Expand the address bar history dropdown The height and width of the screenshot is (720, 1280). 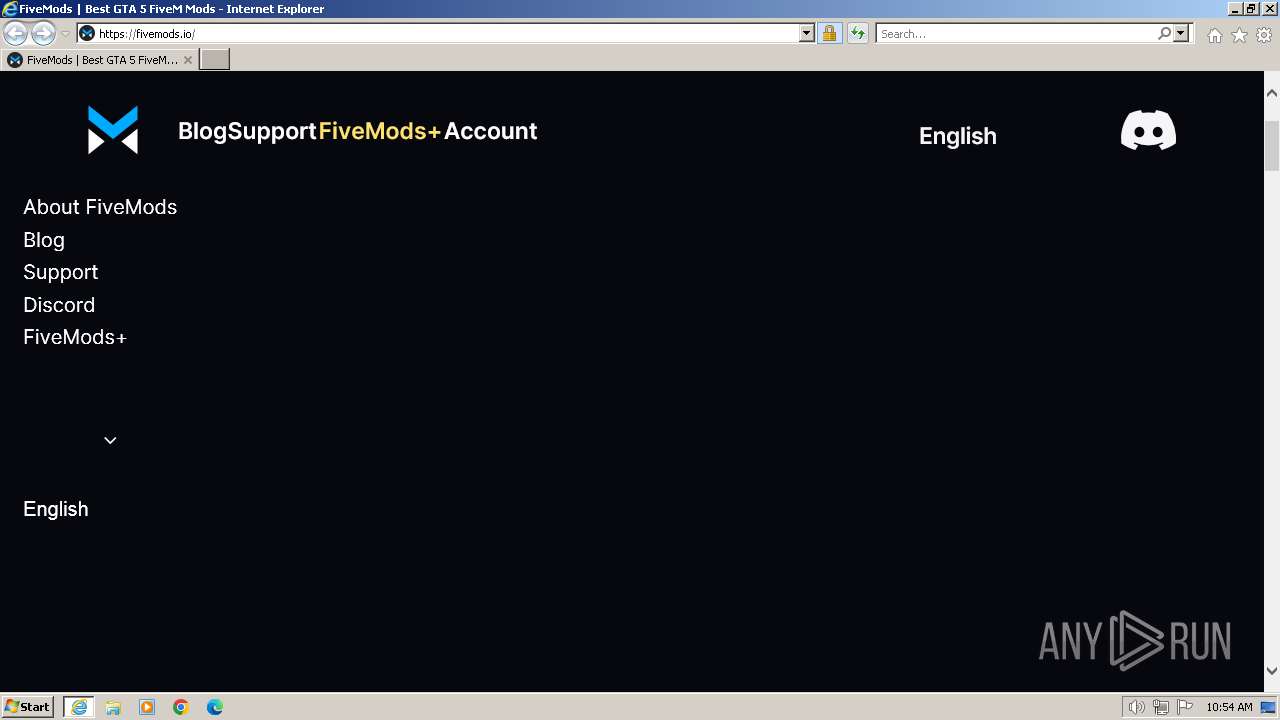click(x=807, y=33)
